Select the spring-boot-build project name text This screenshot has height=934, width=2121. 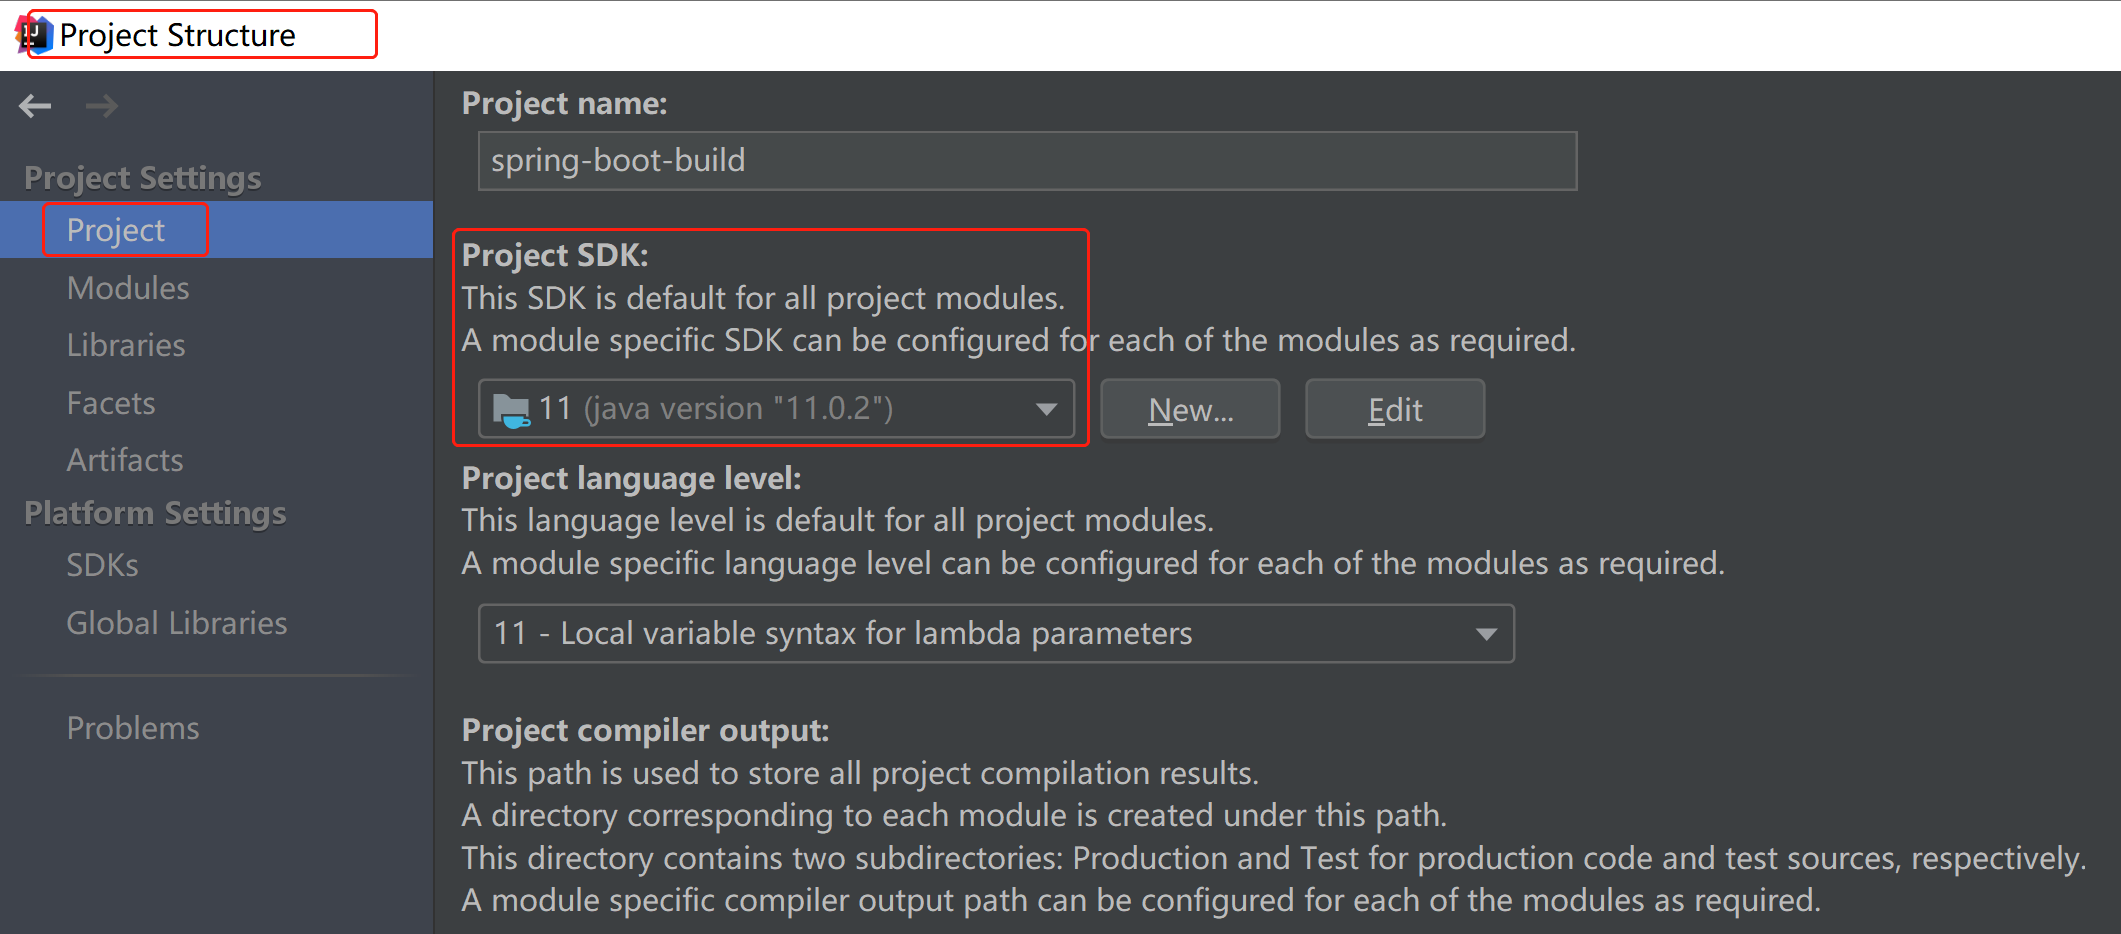click(617, 160)
